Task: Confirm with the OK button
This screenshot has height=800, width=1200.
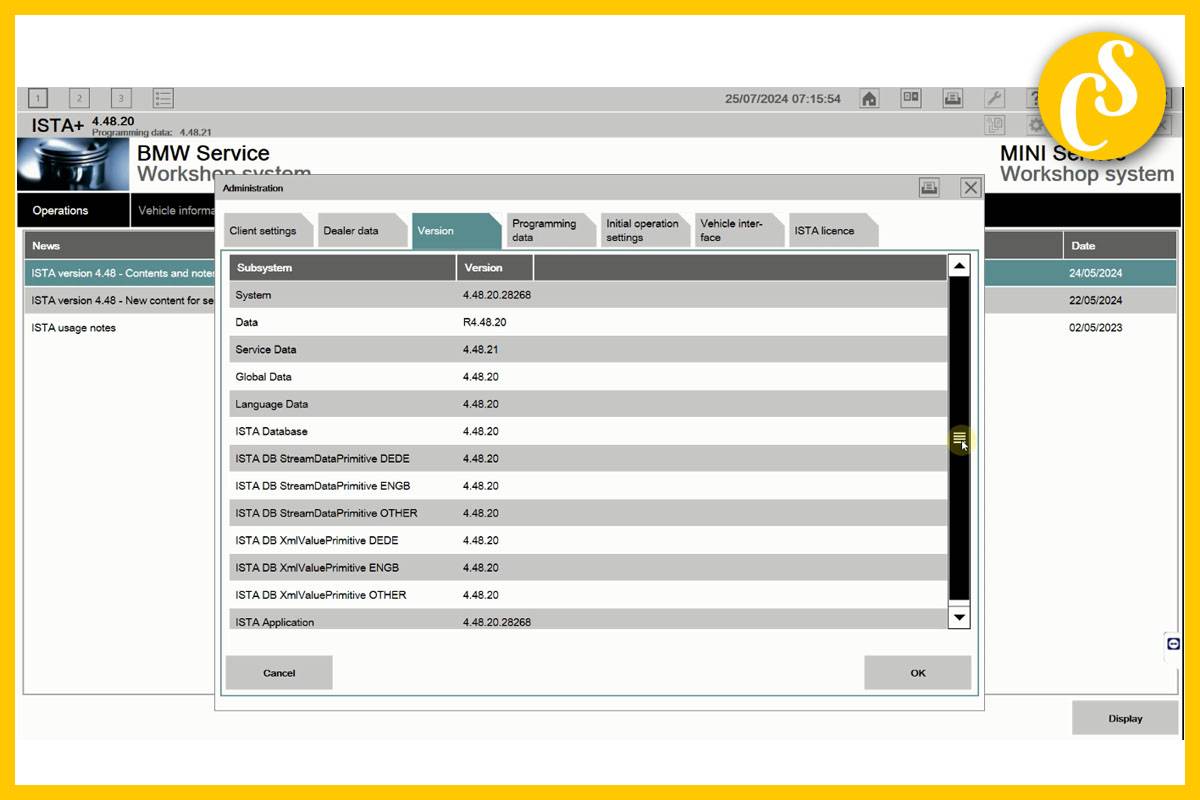Action: point(918,673)
